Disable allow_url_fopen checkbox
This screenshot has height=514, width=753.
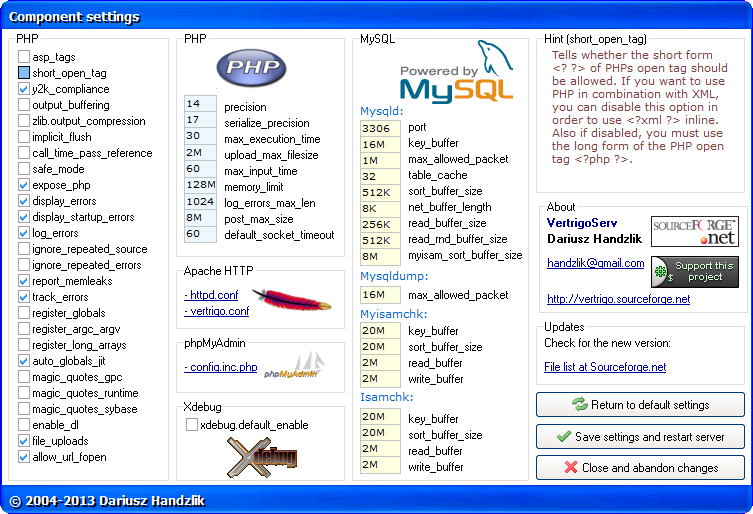[24, 457]
